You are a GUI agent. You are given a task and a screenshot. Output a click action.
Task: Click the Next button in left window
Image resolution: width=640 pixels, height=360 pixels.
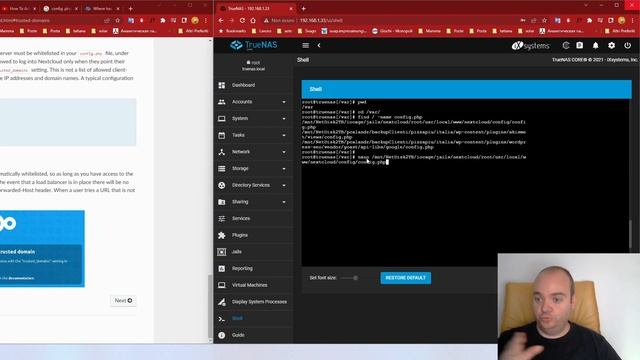pyautogui.click(x=123, y=300)
